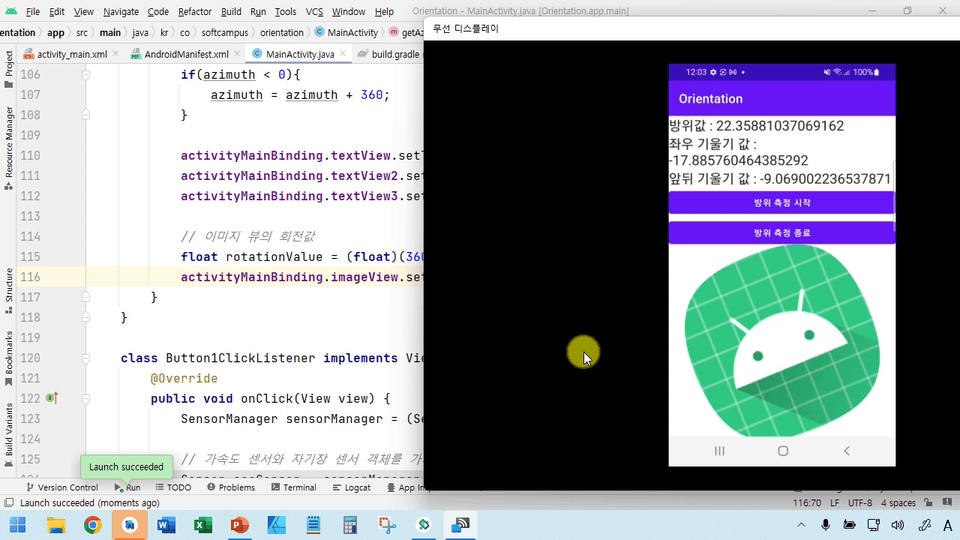Click override gutter icon on line 122
This screenshot has width=960, height=540.
52,398
